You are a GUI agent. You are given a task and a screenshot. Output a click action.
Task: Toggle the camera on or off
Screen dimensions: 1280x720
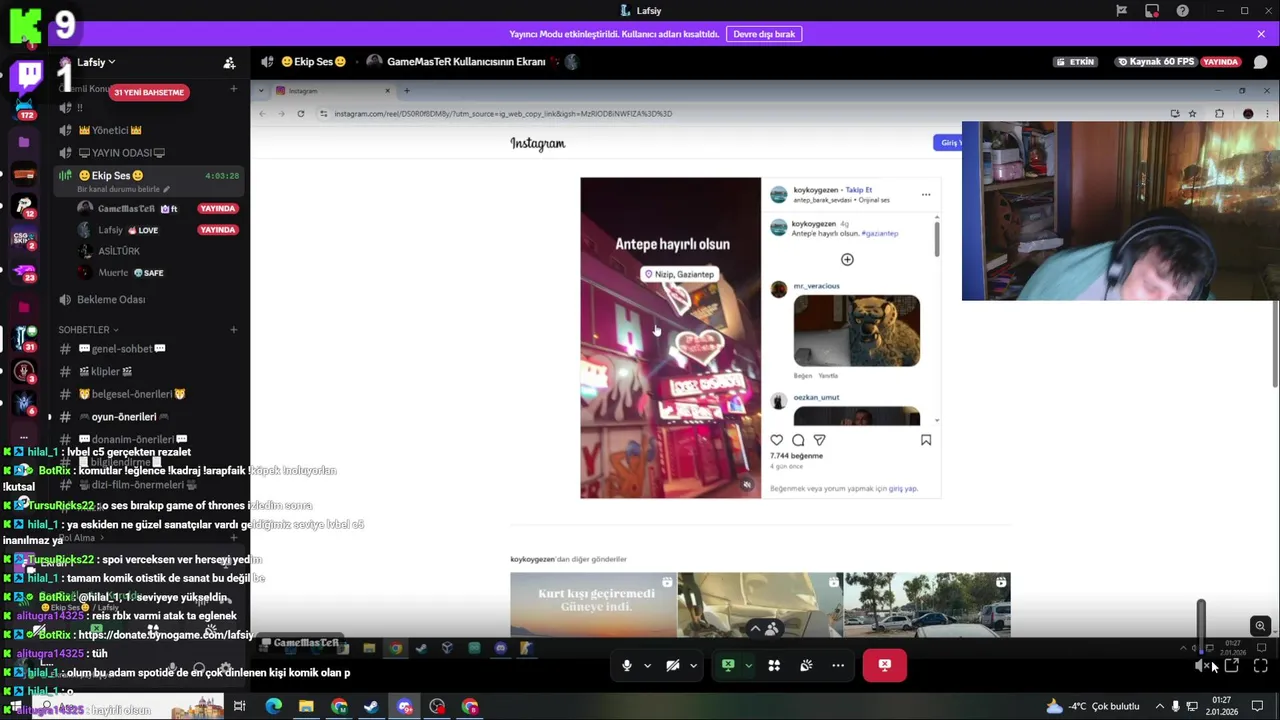[673, 666]
